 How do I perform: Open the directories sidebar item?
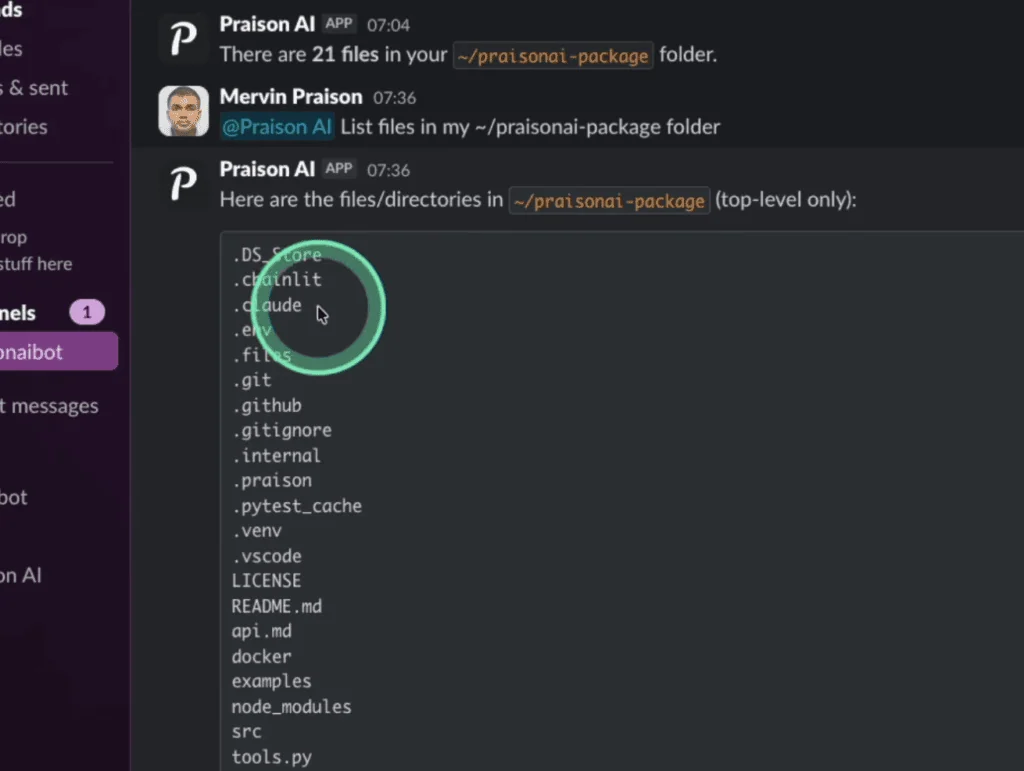[24, 127]
